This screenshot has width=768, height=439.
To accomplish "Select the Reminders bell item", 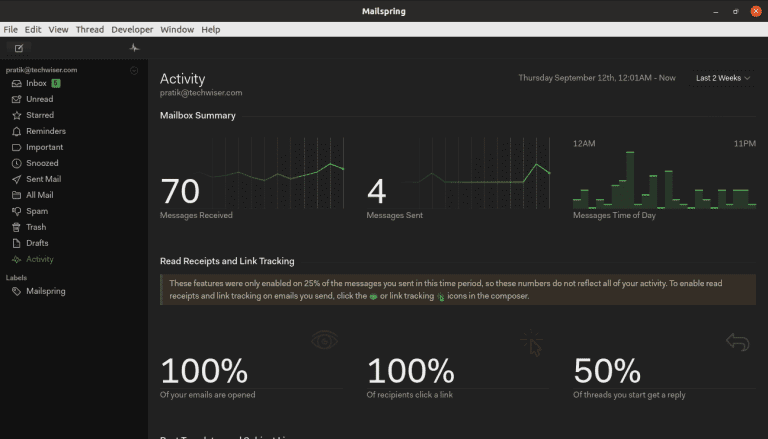I will click(x=45, y=131).
